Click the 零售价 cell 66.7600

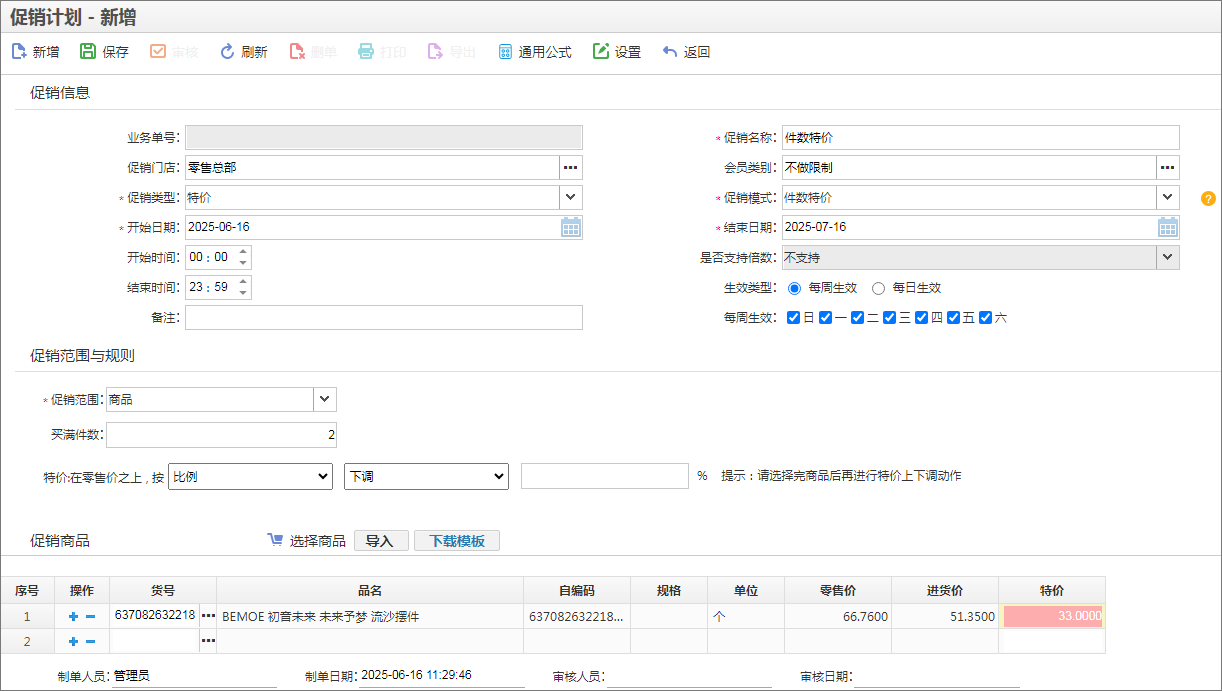838,616
